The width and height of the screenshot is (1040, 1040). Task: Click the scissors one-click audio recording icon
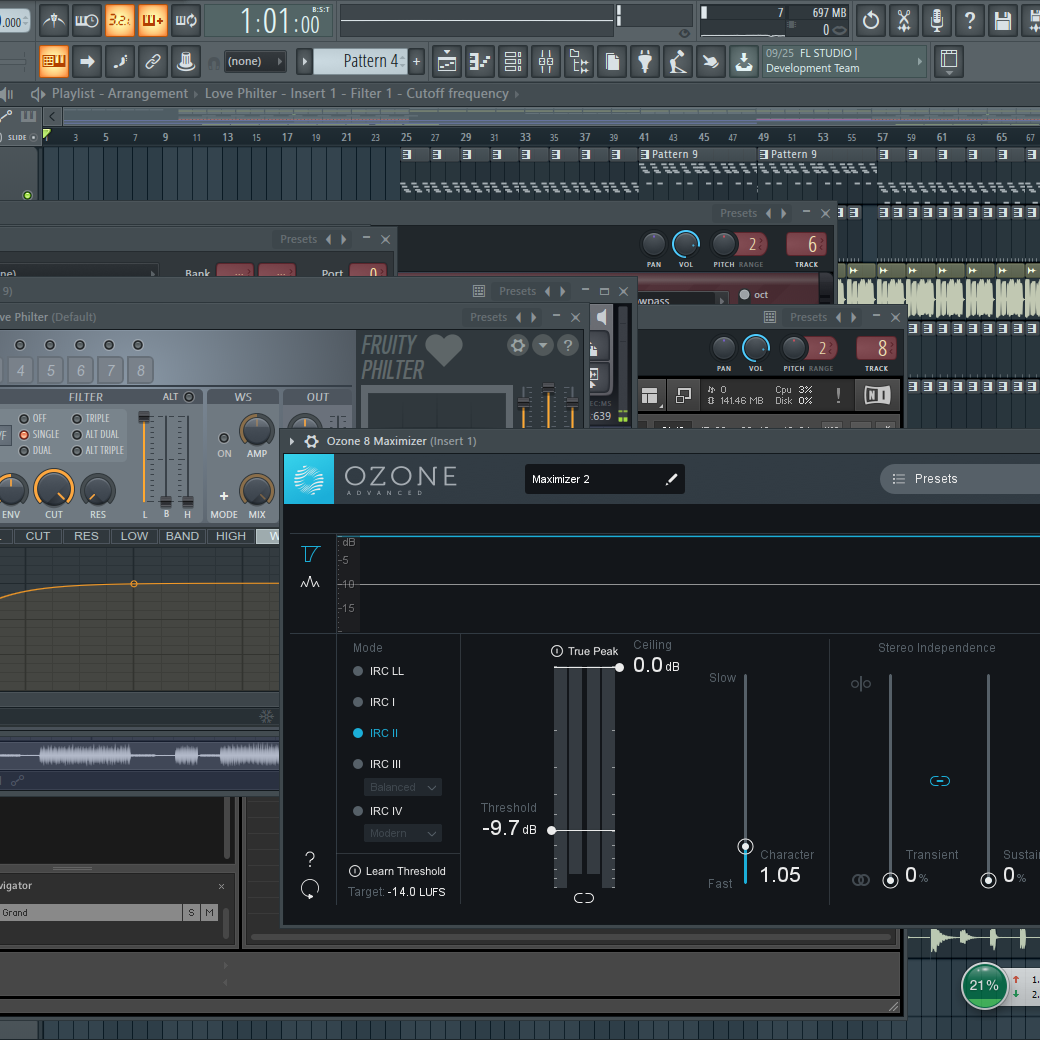(x=903, y=21)
